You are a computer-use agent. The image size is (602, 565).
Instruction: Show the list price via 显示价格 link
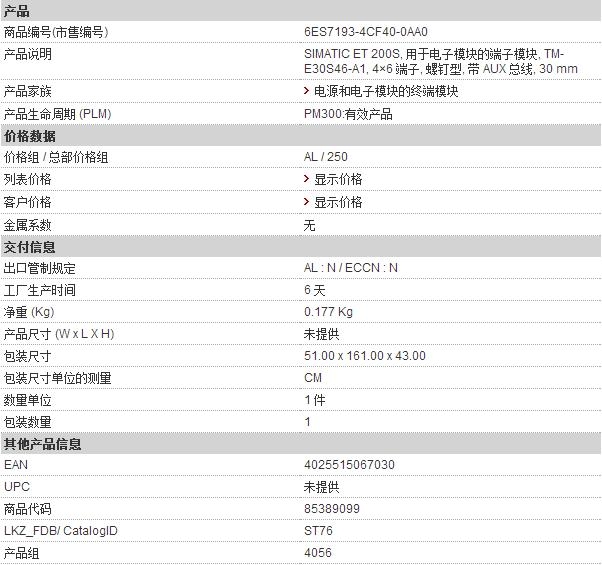pyautogui.click(x=338, y=179)
